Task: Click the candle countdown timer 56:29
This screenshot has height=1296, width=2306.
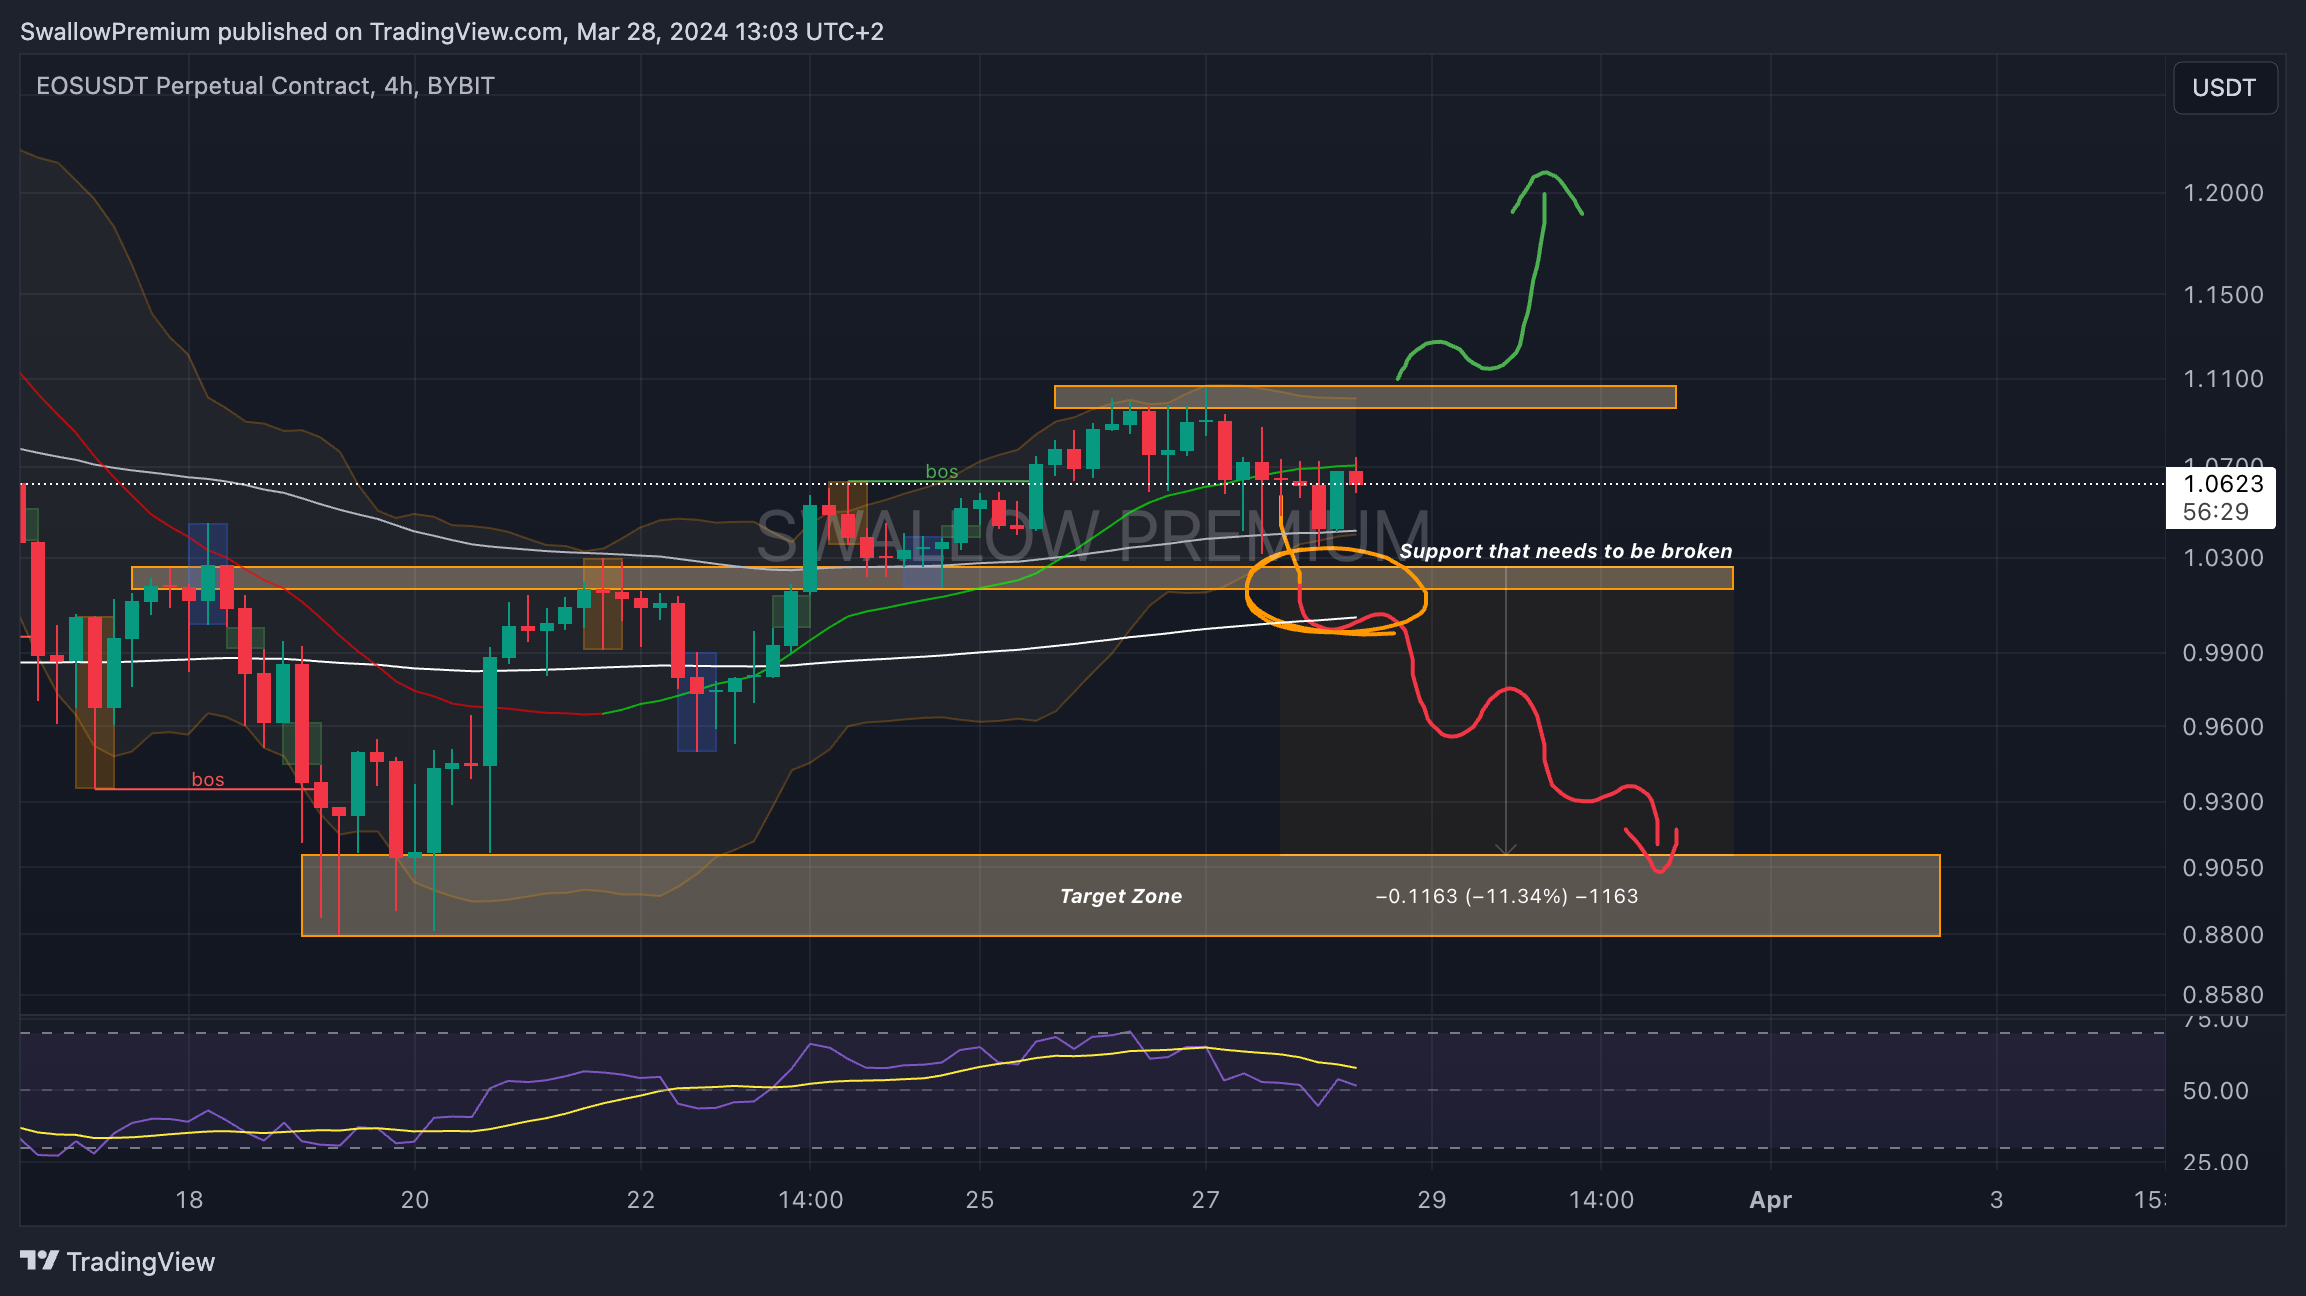Action: pyautogui.click(x=2216, y=512)
